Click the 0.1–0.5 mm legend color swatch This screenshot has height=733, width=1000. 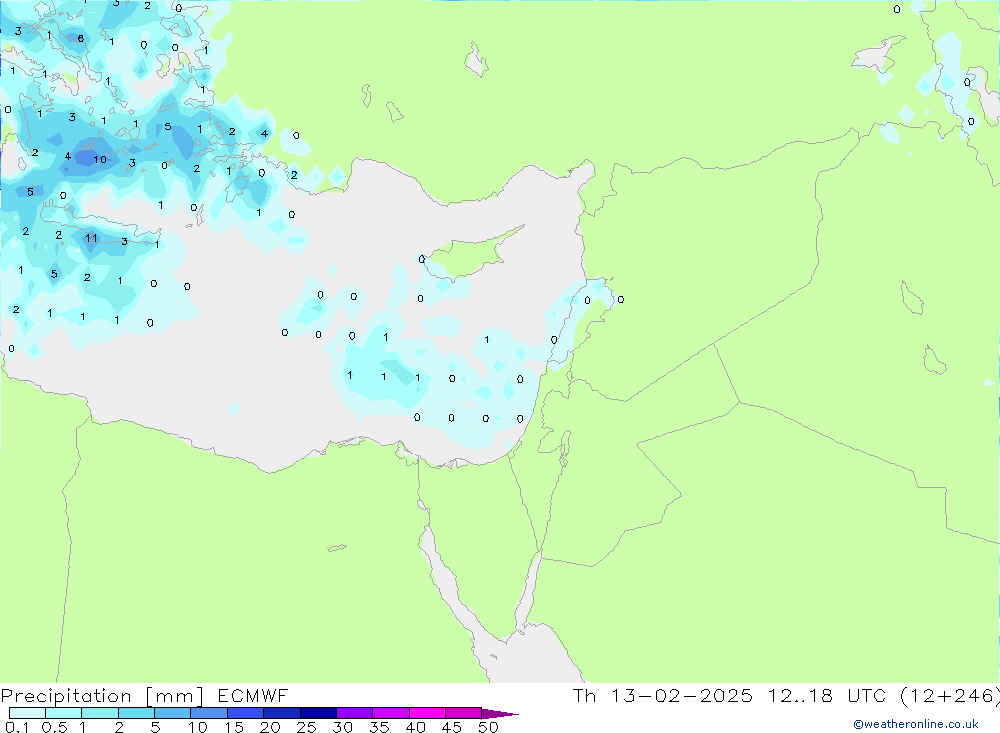pyautogui.click(x=27, y=713)
